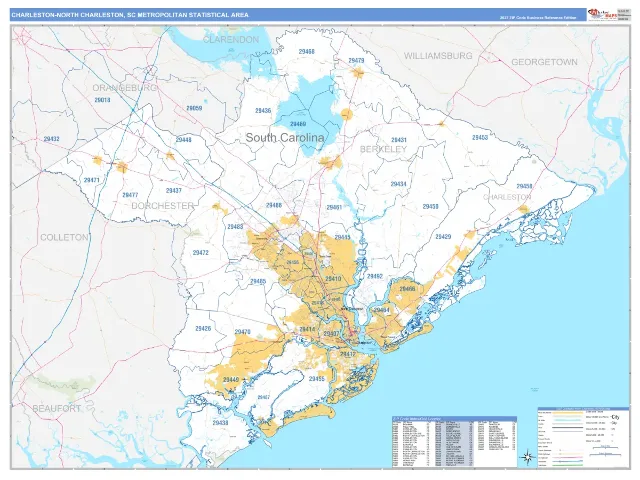The width and height of the screenshot is (640, 480).
Task: Click the publisher logo beside the title bar
Action: click(x=602, y=15)
